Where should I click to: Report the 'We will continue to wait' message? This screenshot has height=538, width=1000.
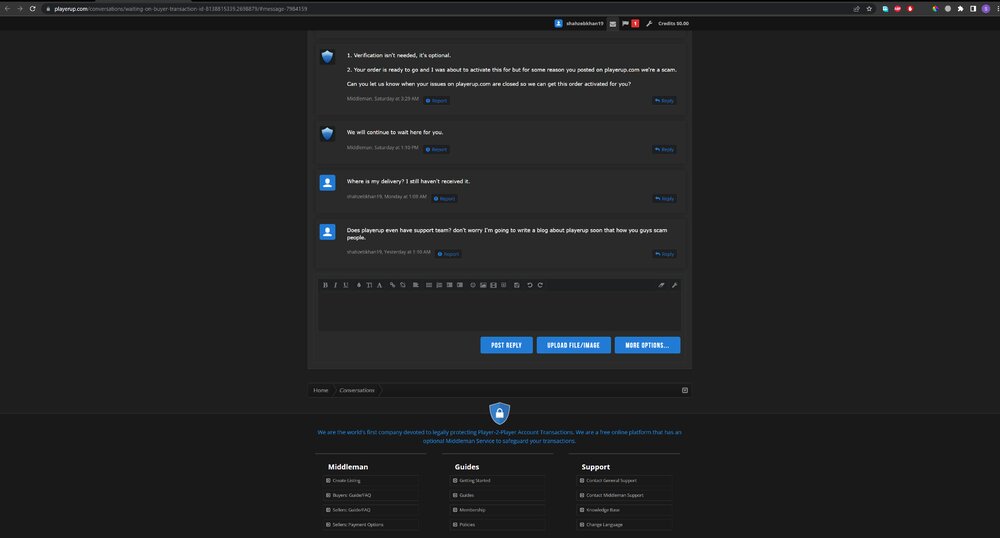tap(437, 150)
